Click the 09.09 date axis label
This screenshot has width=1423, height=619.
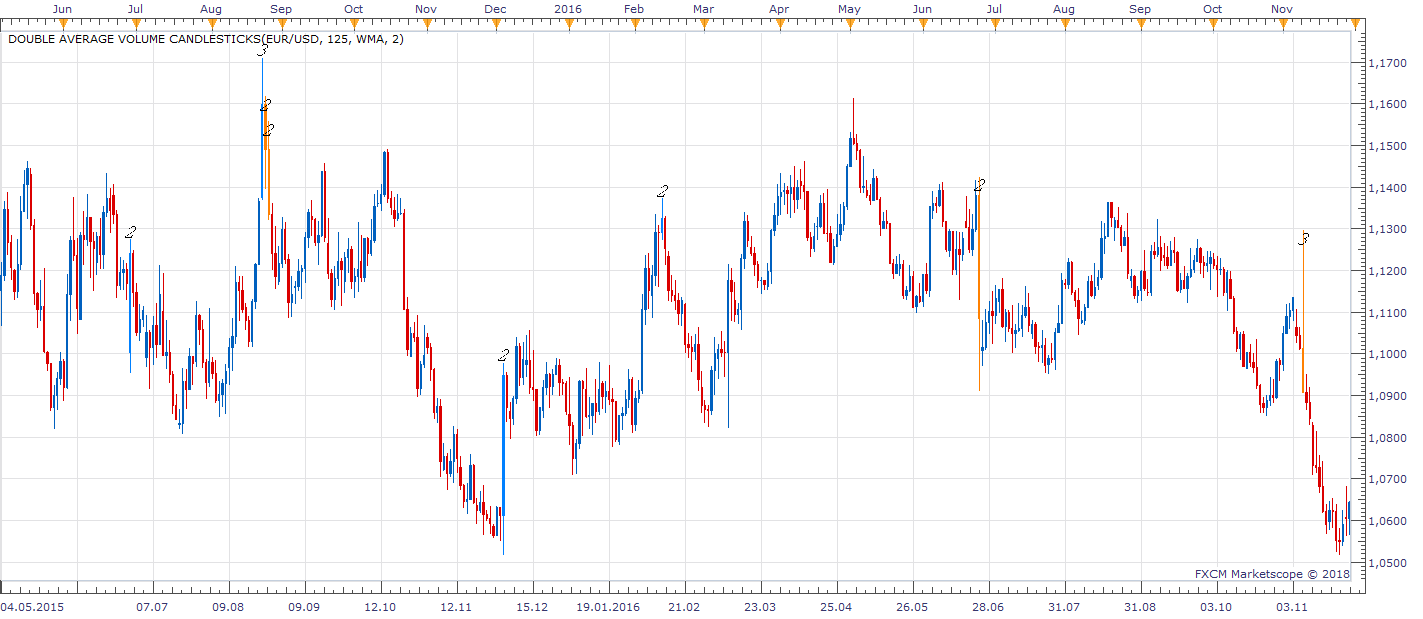tap(304, 607)
